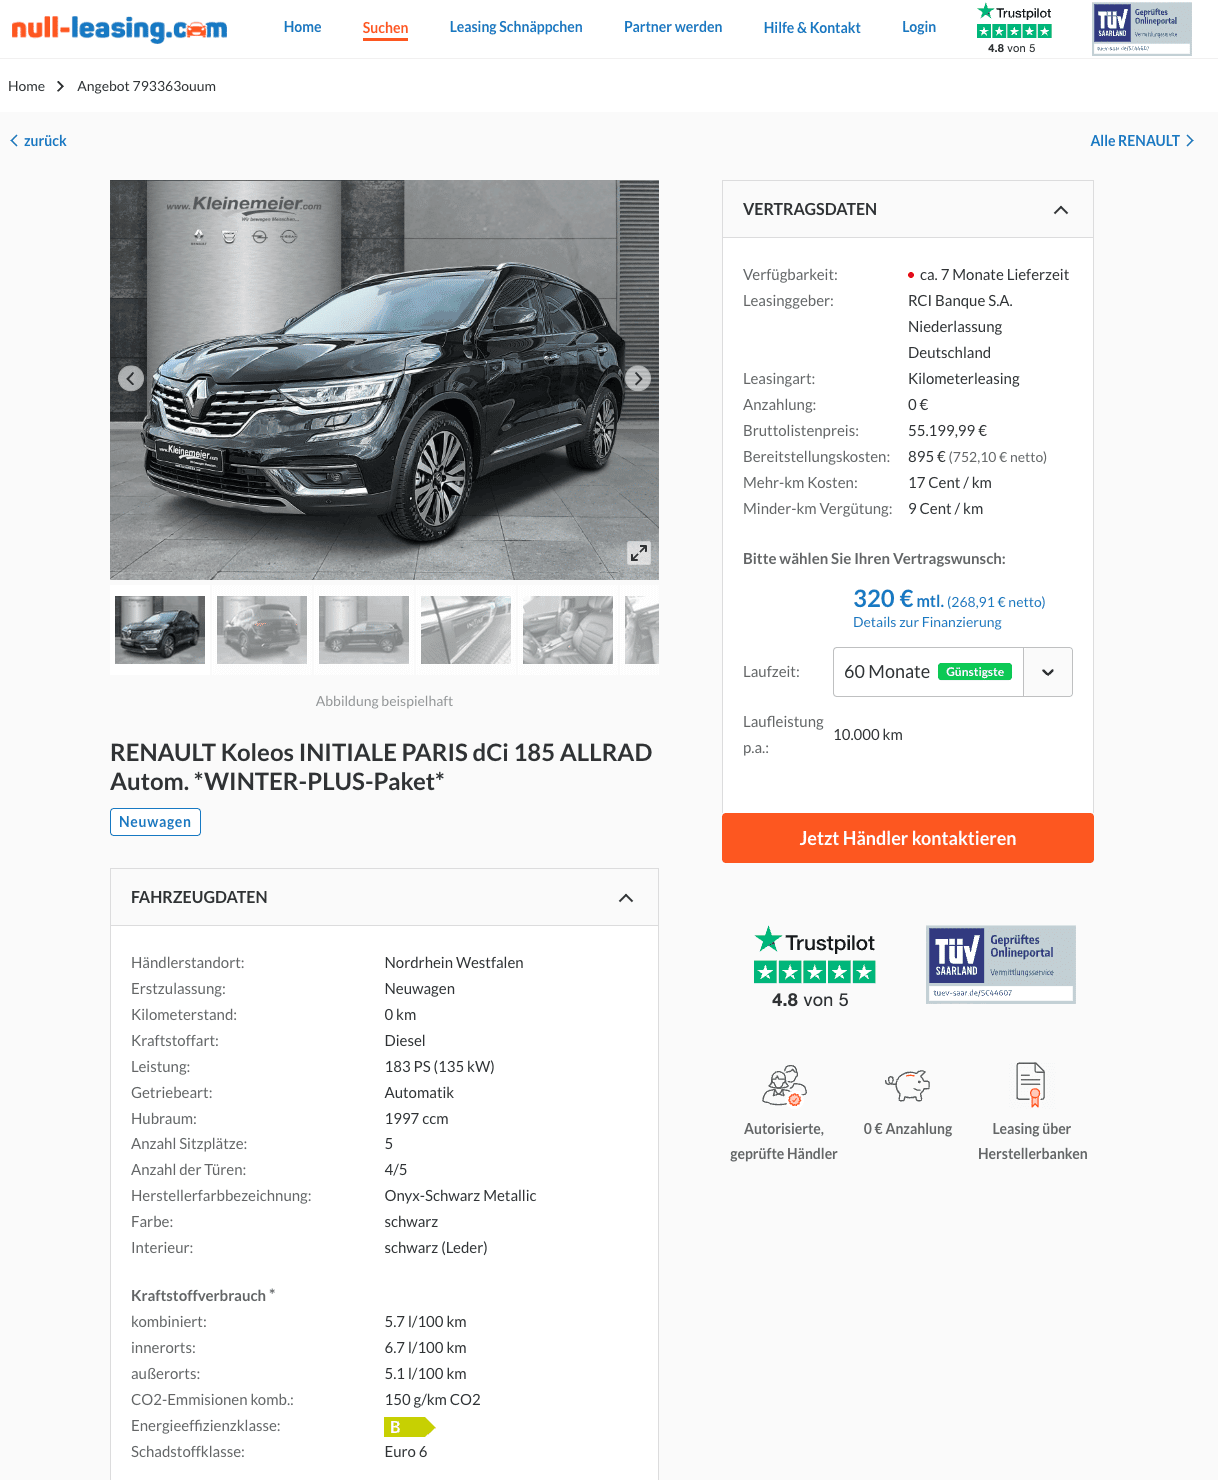1218x1480 pixels.
Task: Go back via zurück link
Action: tap(38, 141)
